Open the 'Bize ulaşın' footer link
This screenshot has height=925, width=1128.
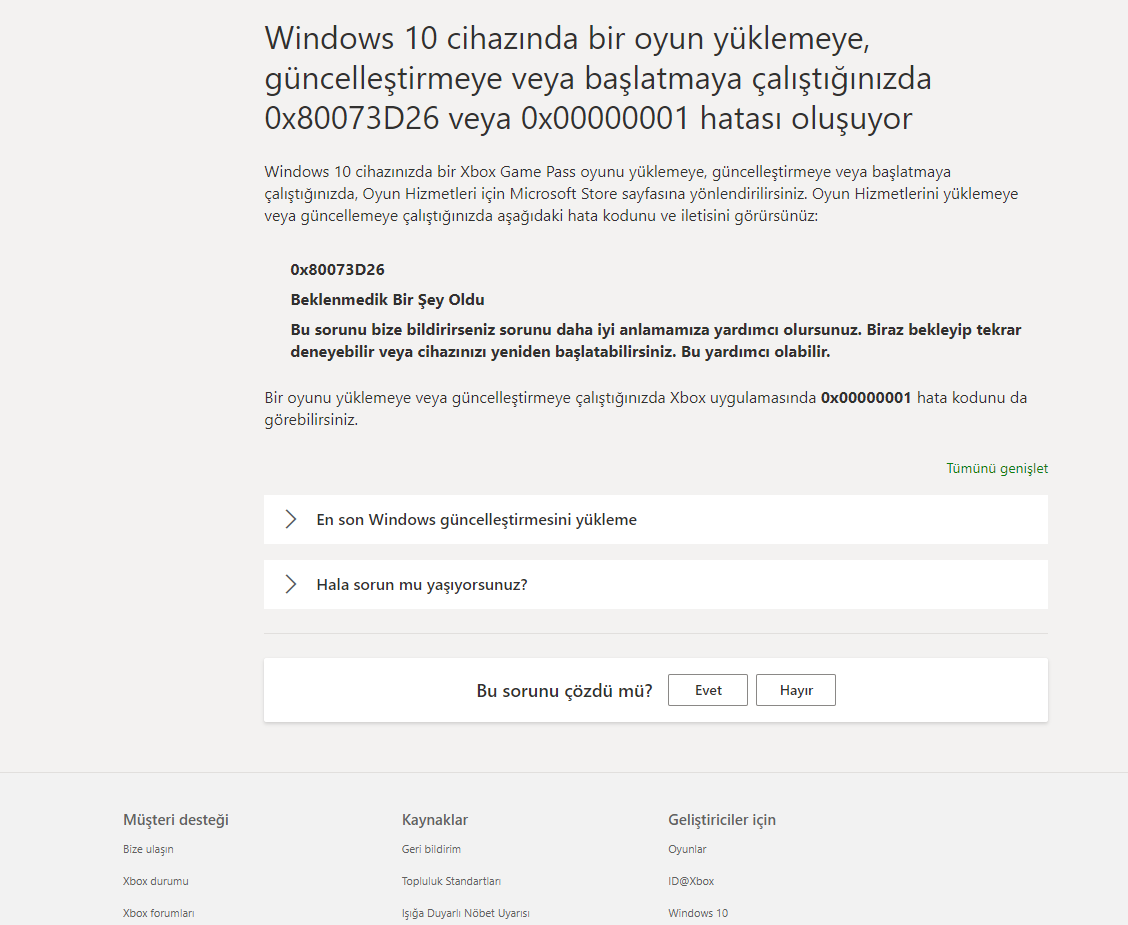pos(148,849)
